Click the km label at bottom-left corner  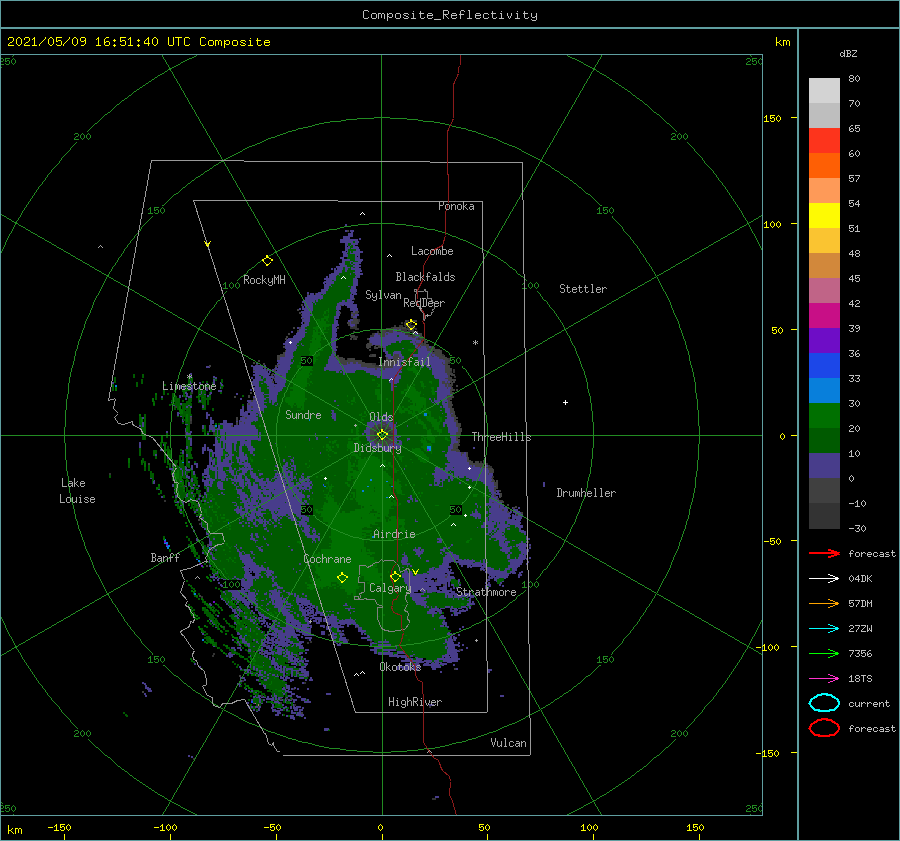[15, 830]
